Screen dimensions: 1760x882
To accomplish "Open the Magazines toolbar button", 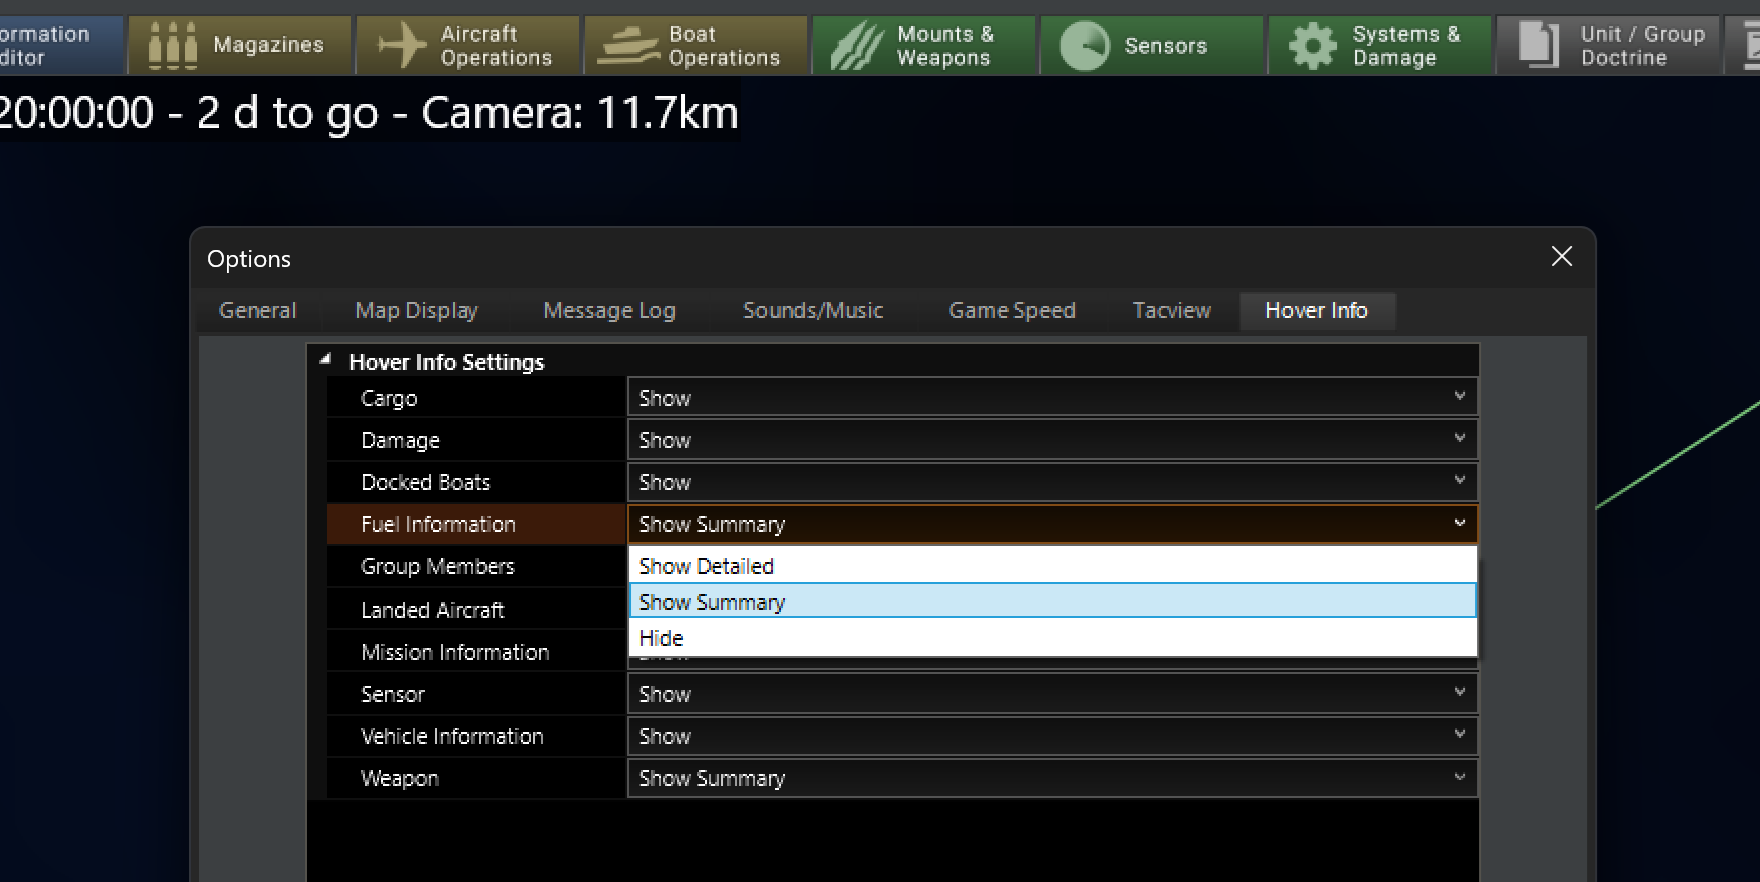I will [240, 45].
